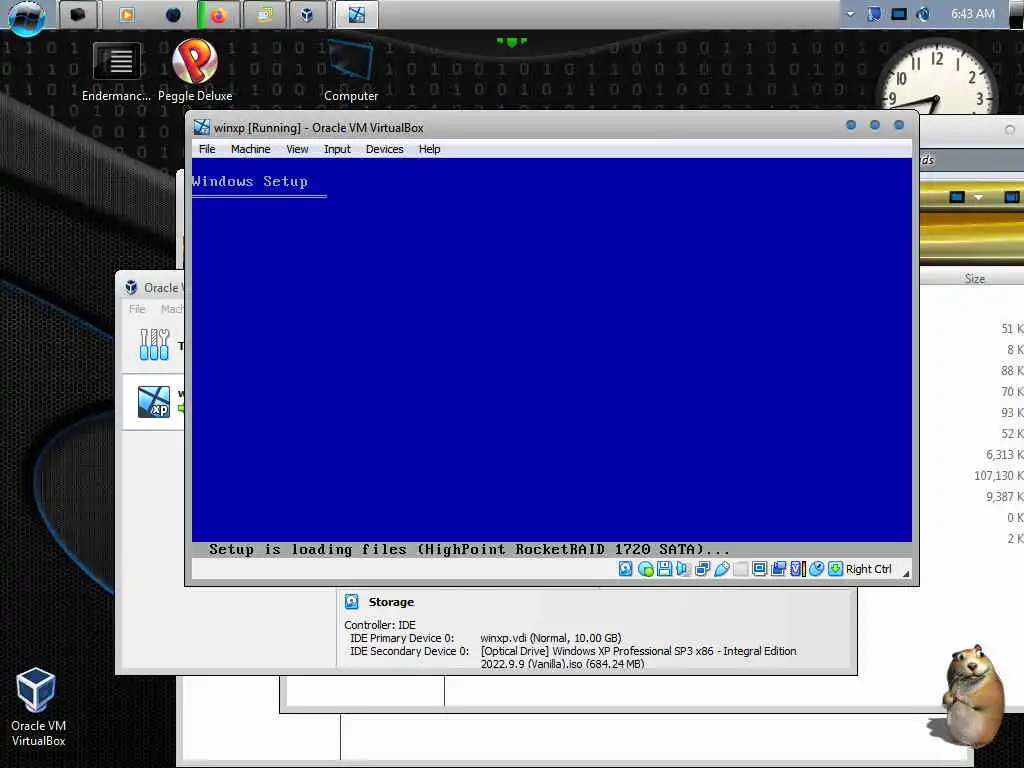Select the winxp machine in VirtualBox Manager
Image resolution: width=1024 pixels, height=768 pixels.
154,402
